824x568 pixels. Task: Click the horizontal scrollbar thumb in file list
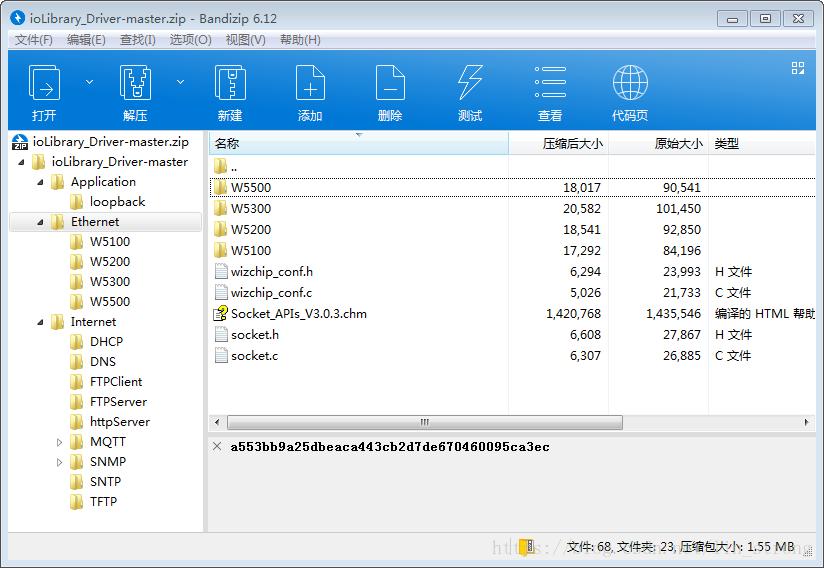pyautogui.click(x=425, y=422)
